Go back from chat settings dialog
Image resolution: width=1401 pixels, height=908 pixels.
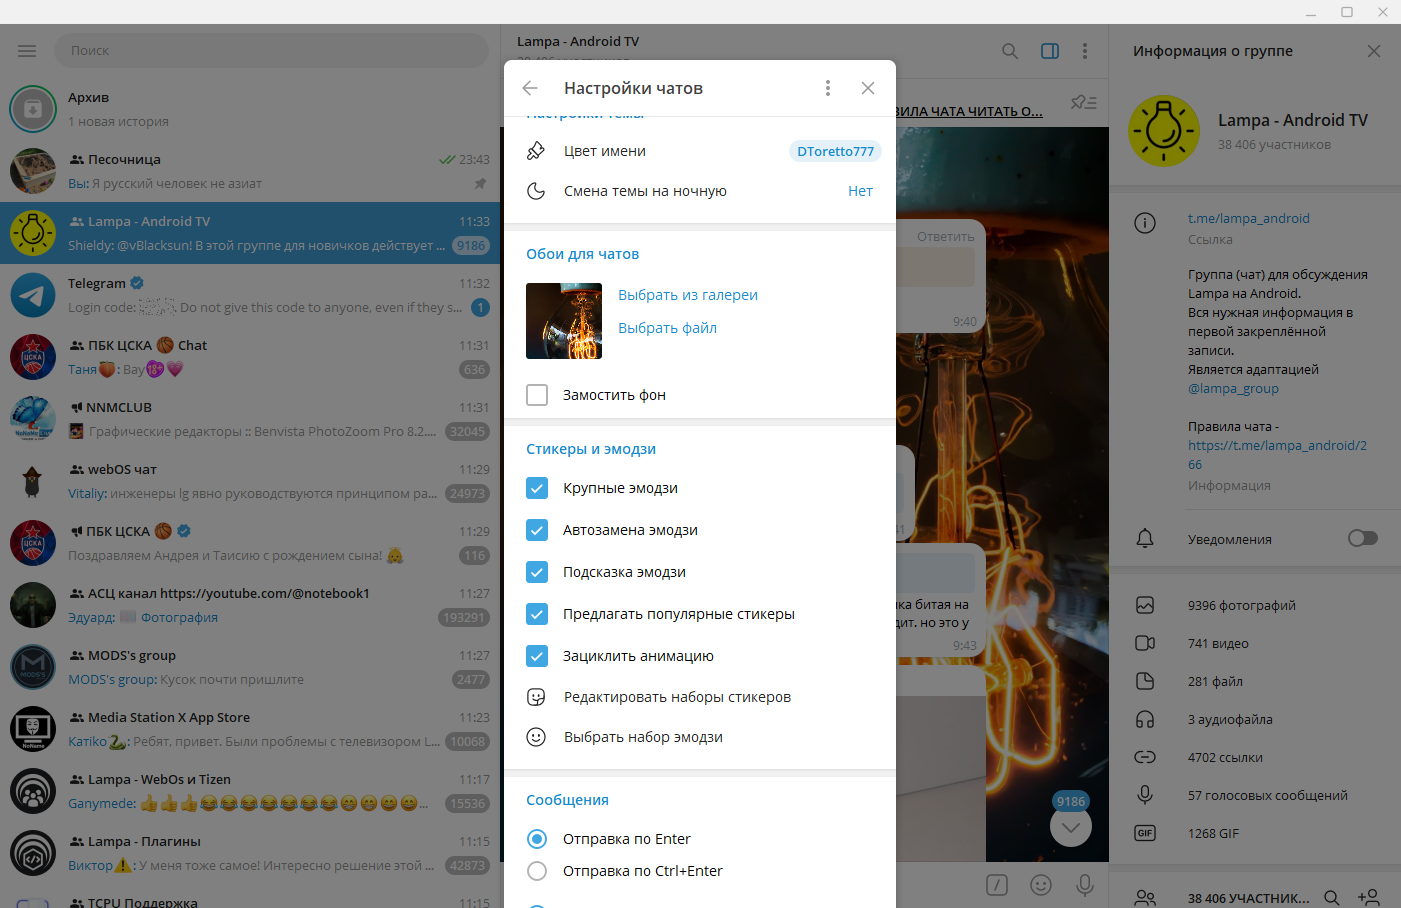click(x=530, y=88)
